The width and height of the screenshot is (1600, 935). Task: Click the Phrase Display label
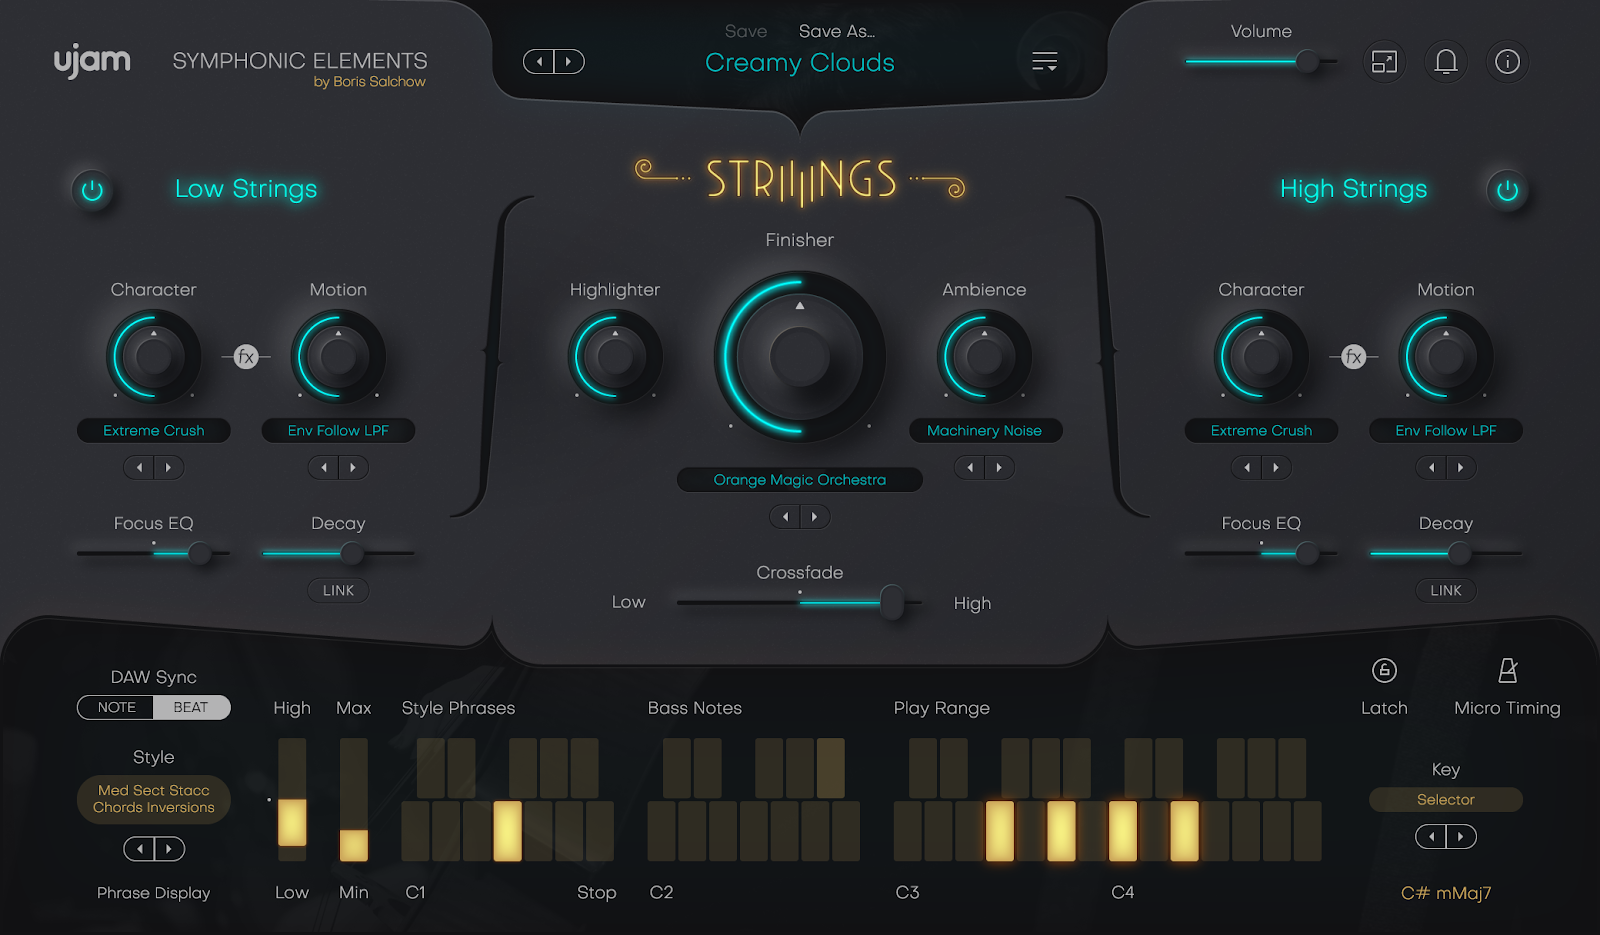pyautogui.click(x=154, y=892)
